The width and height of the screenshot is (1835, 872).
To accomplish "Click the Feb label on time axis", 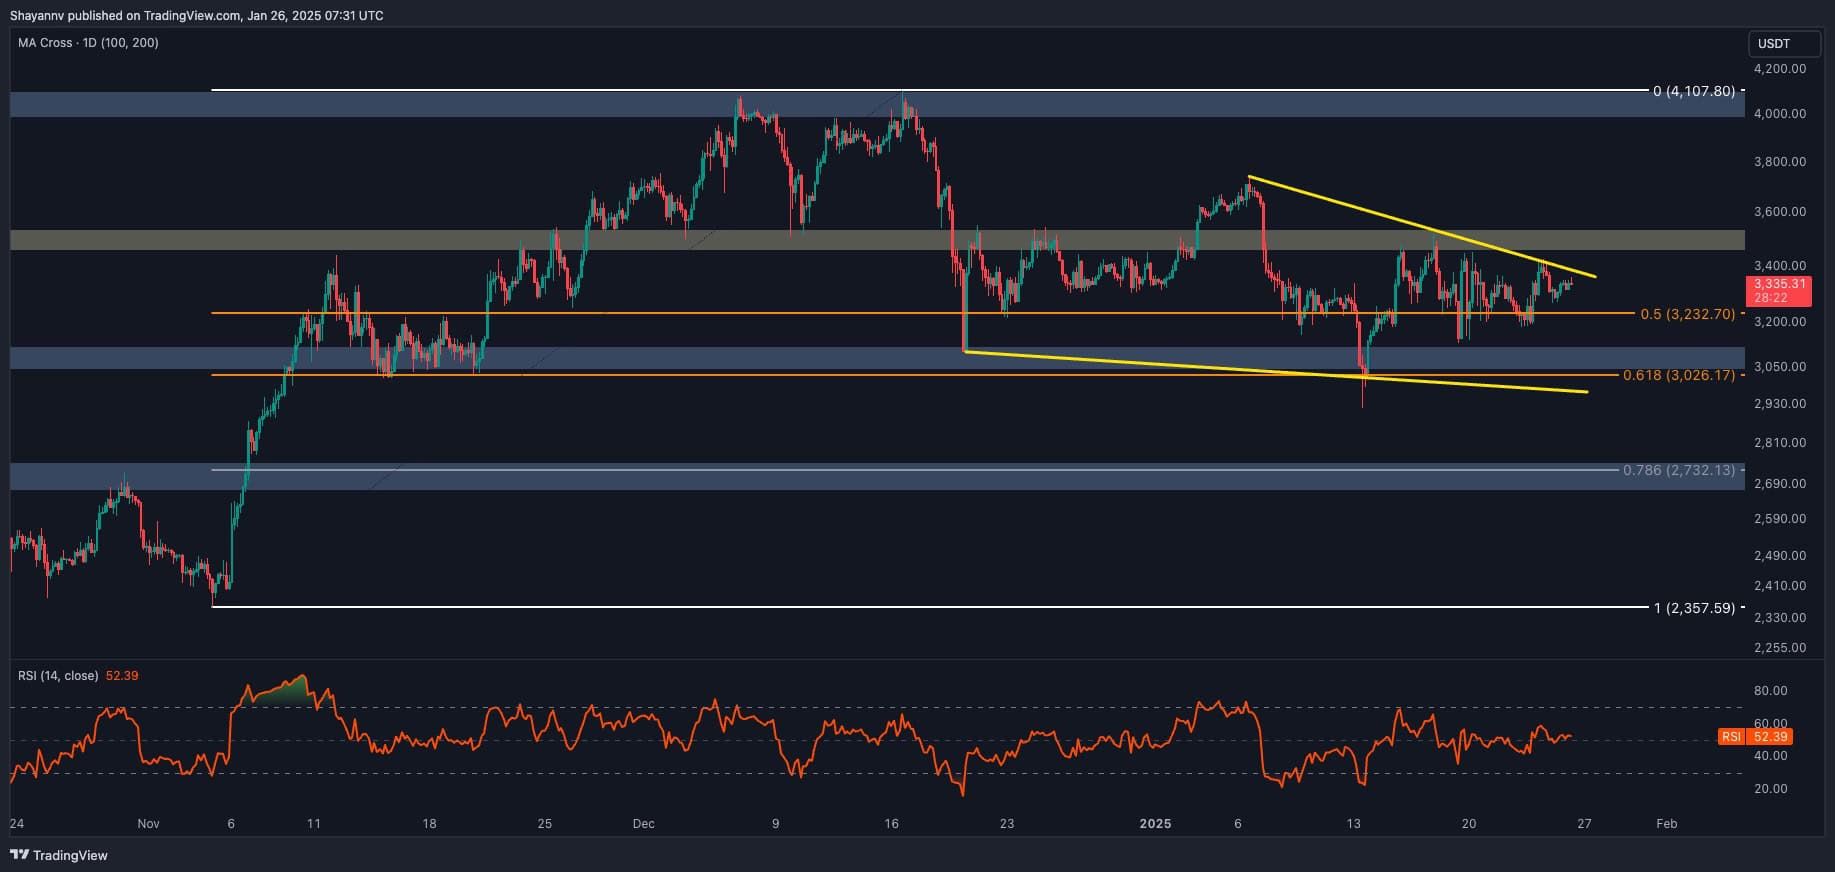I will pyautogui.click(x=1666, y=824).
